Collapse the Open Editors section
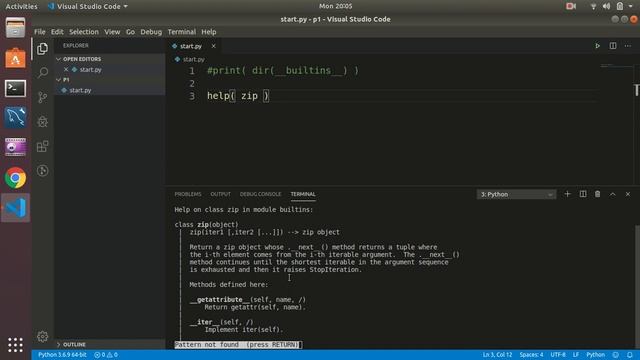Screen dimensions: 640x360 (x=59, y=59)
